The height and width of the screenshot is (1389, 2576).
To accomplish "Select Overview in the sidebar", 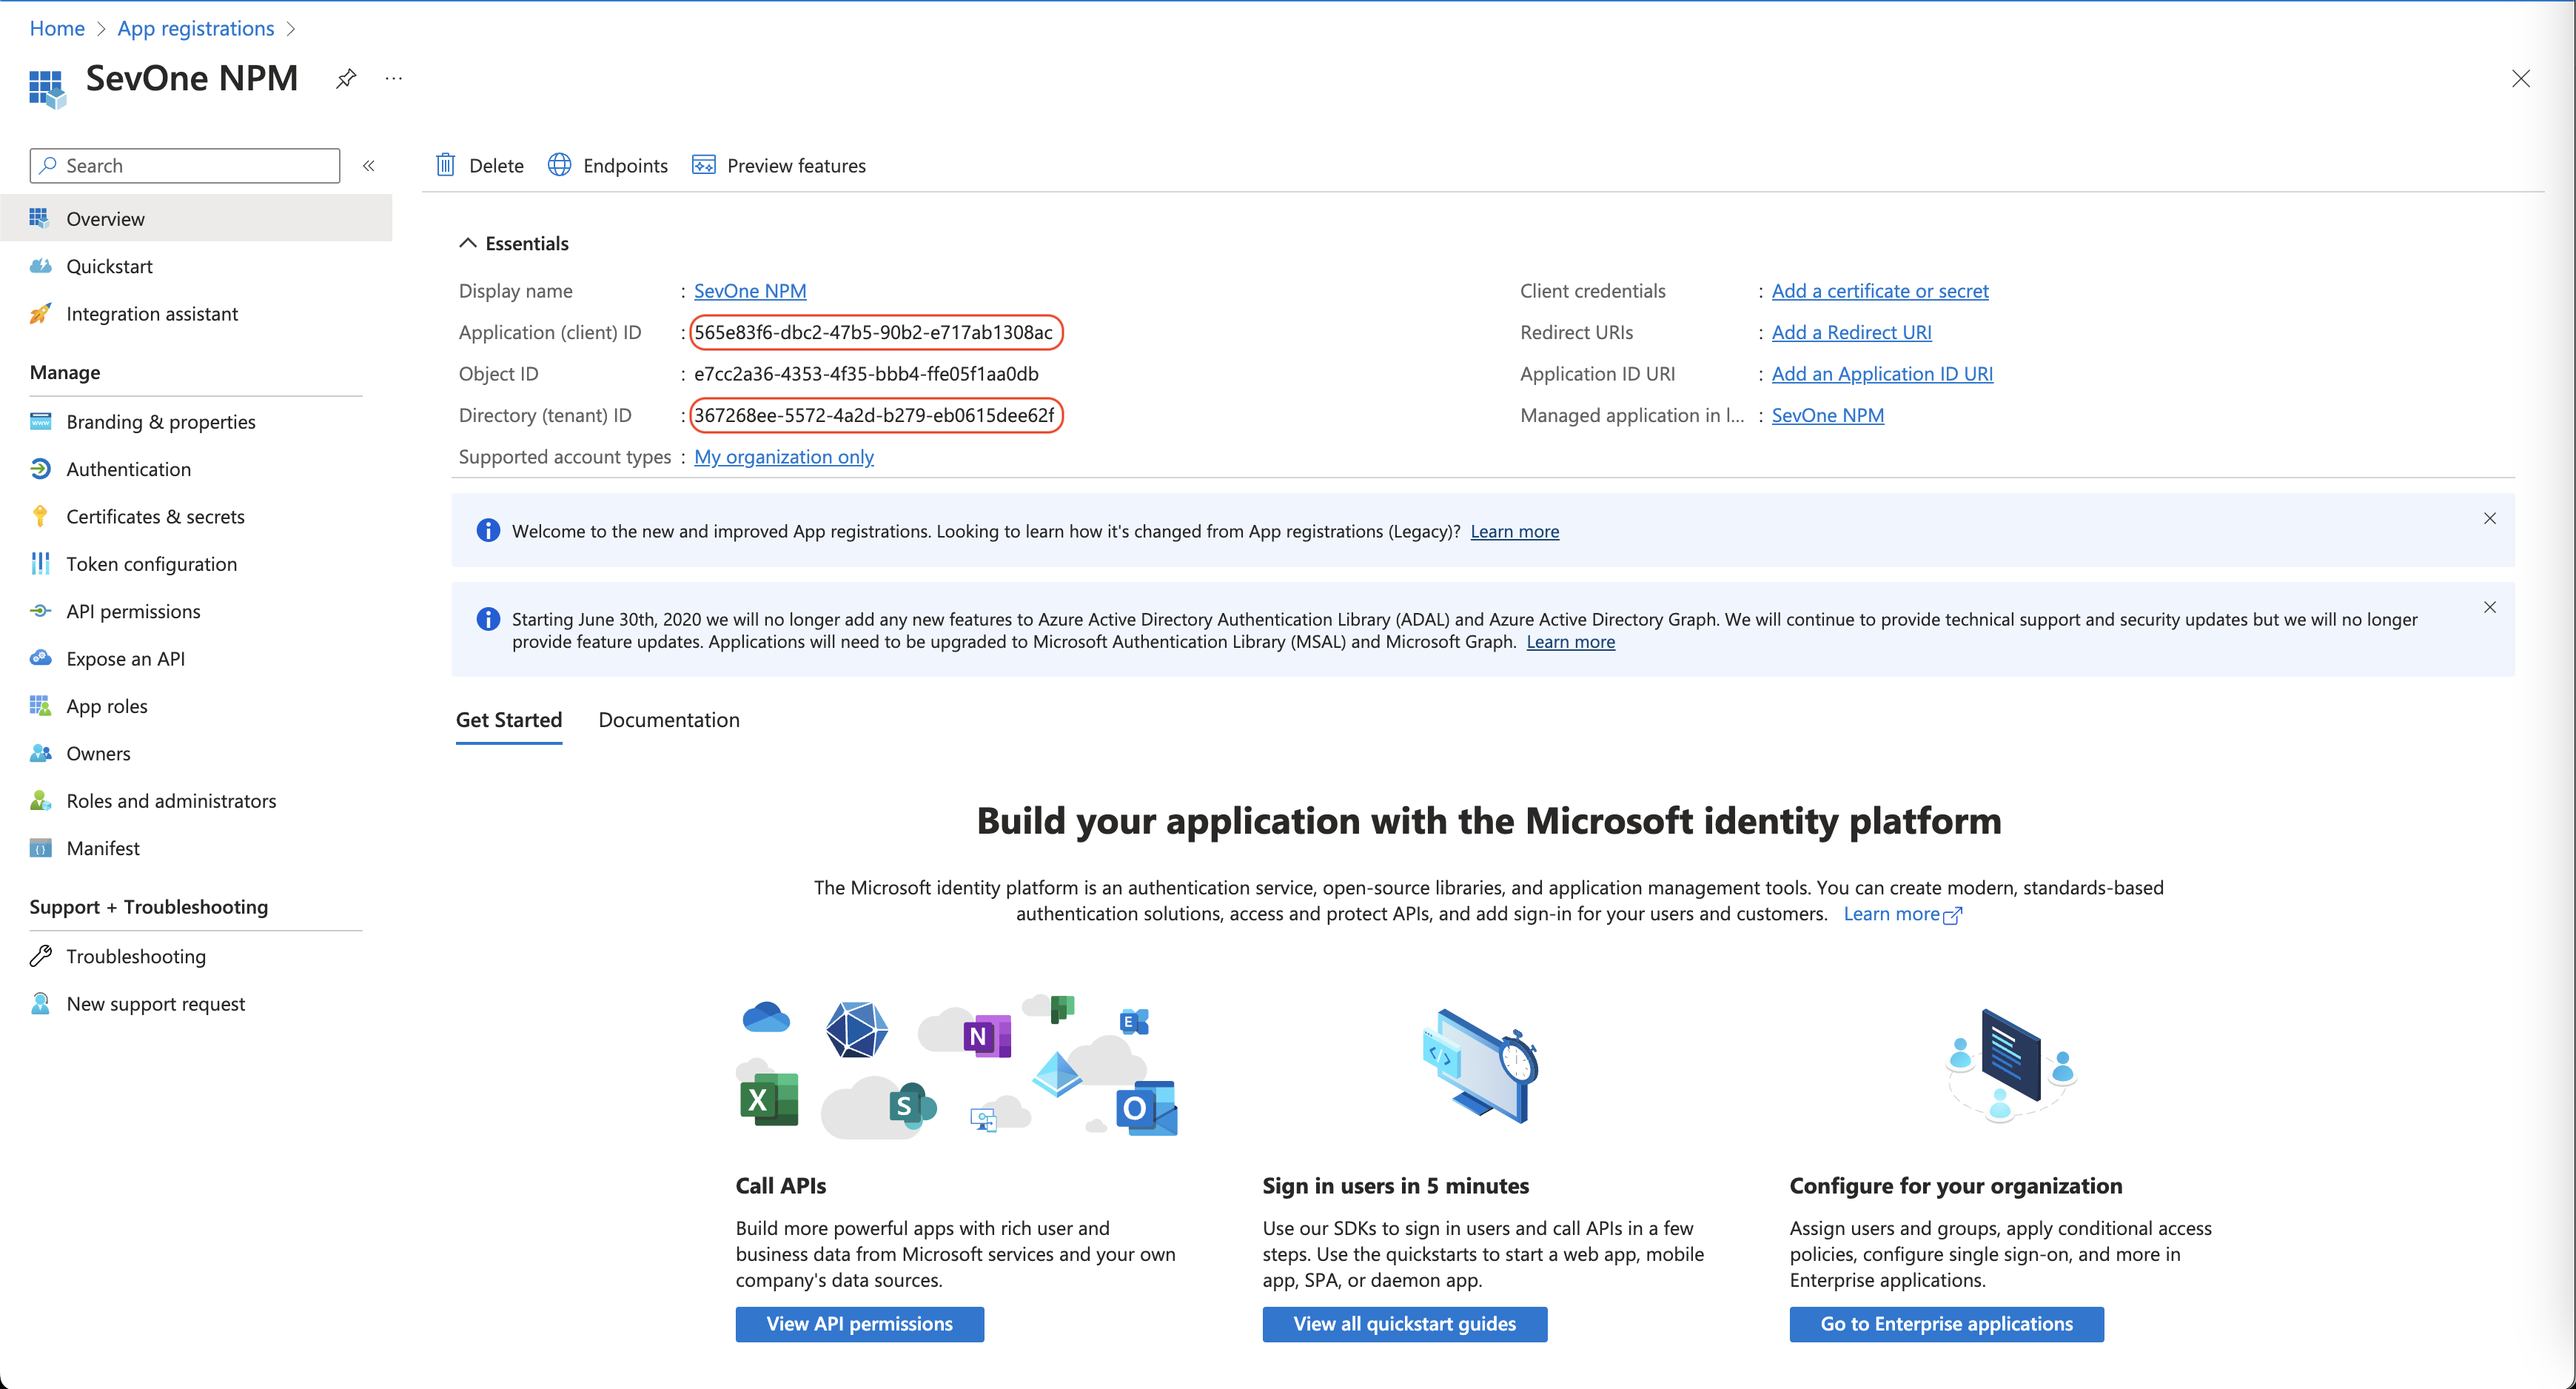I will pyautogui.click(x=196, y=218).
